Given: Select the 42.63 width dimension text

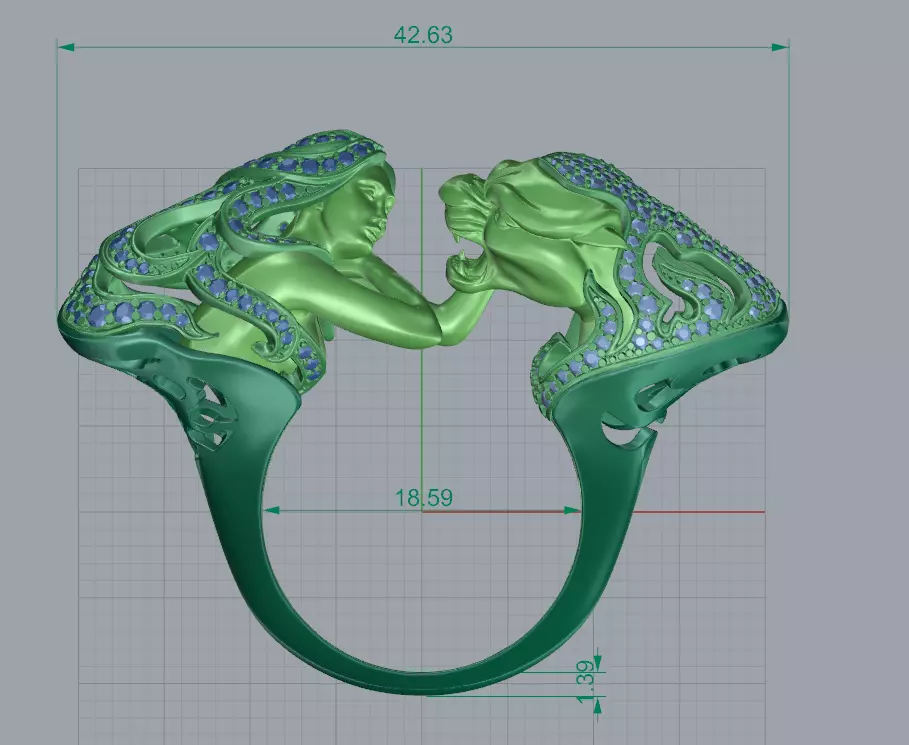Looking at the screenshot, I should point(423,35).
